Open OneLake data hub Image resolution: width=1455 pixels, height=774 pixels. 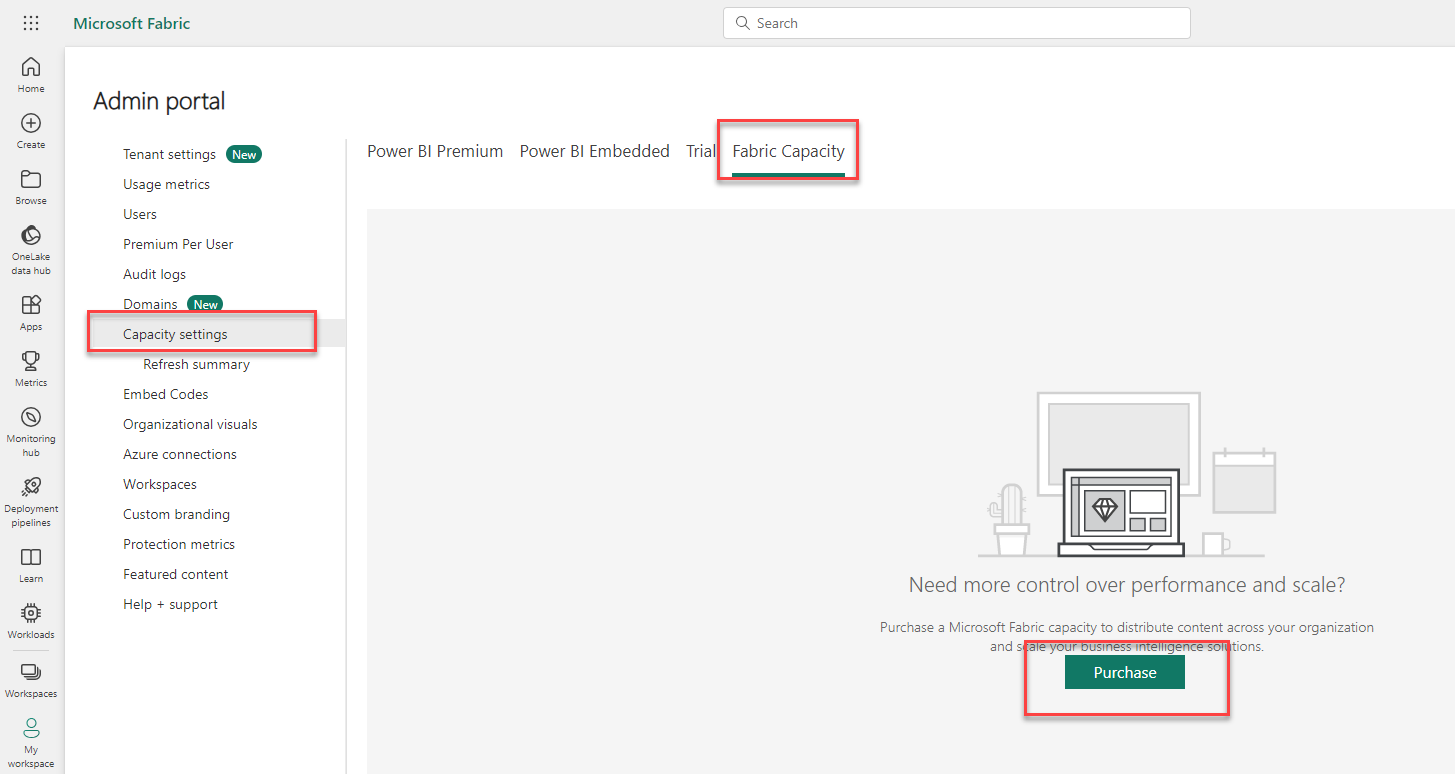[x=31, y=250]
